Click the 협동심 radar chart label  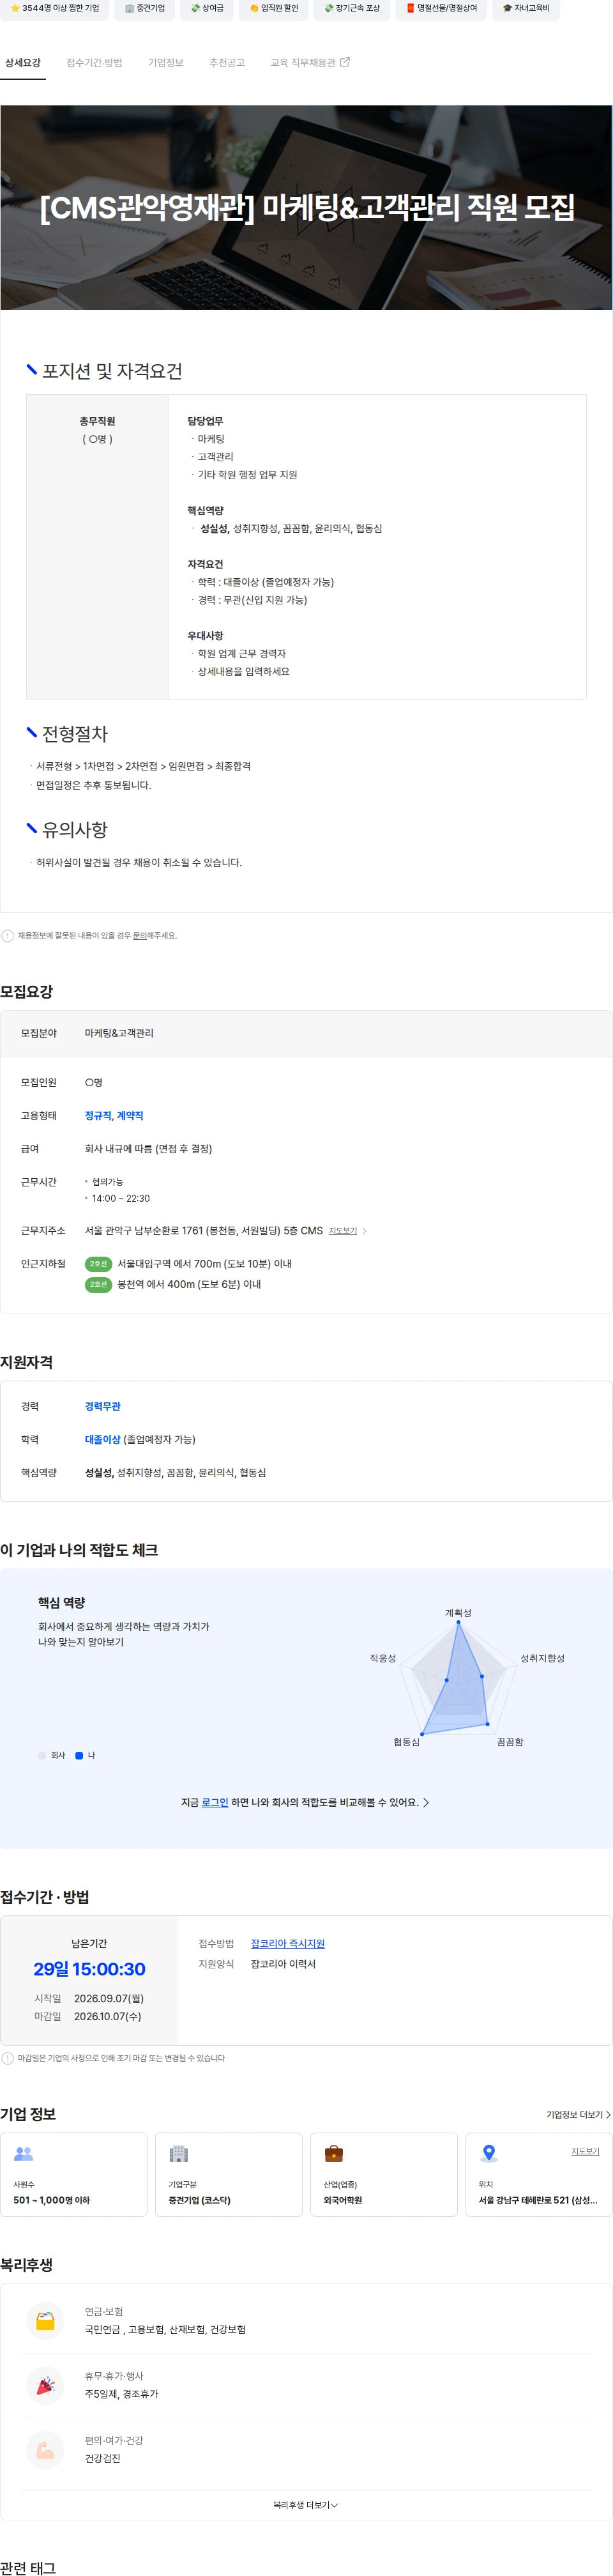tap(406, 1742)
